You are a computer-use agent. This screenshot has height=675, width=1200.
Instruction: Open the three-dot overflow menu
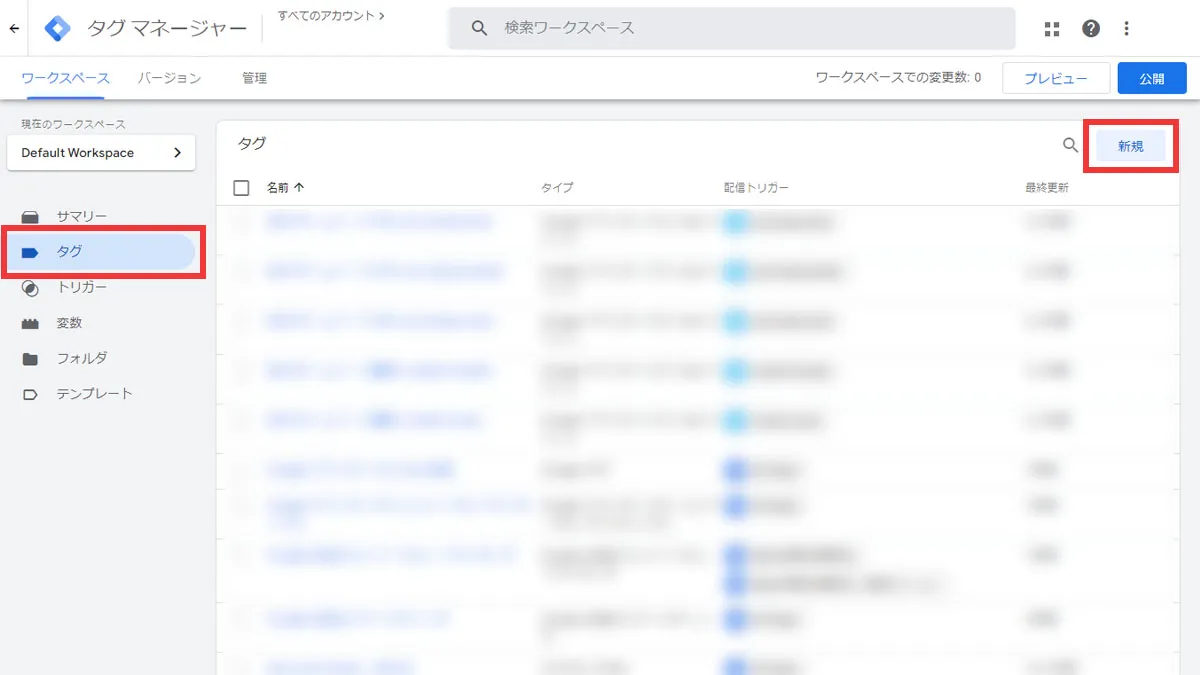click(1126, 28)
